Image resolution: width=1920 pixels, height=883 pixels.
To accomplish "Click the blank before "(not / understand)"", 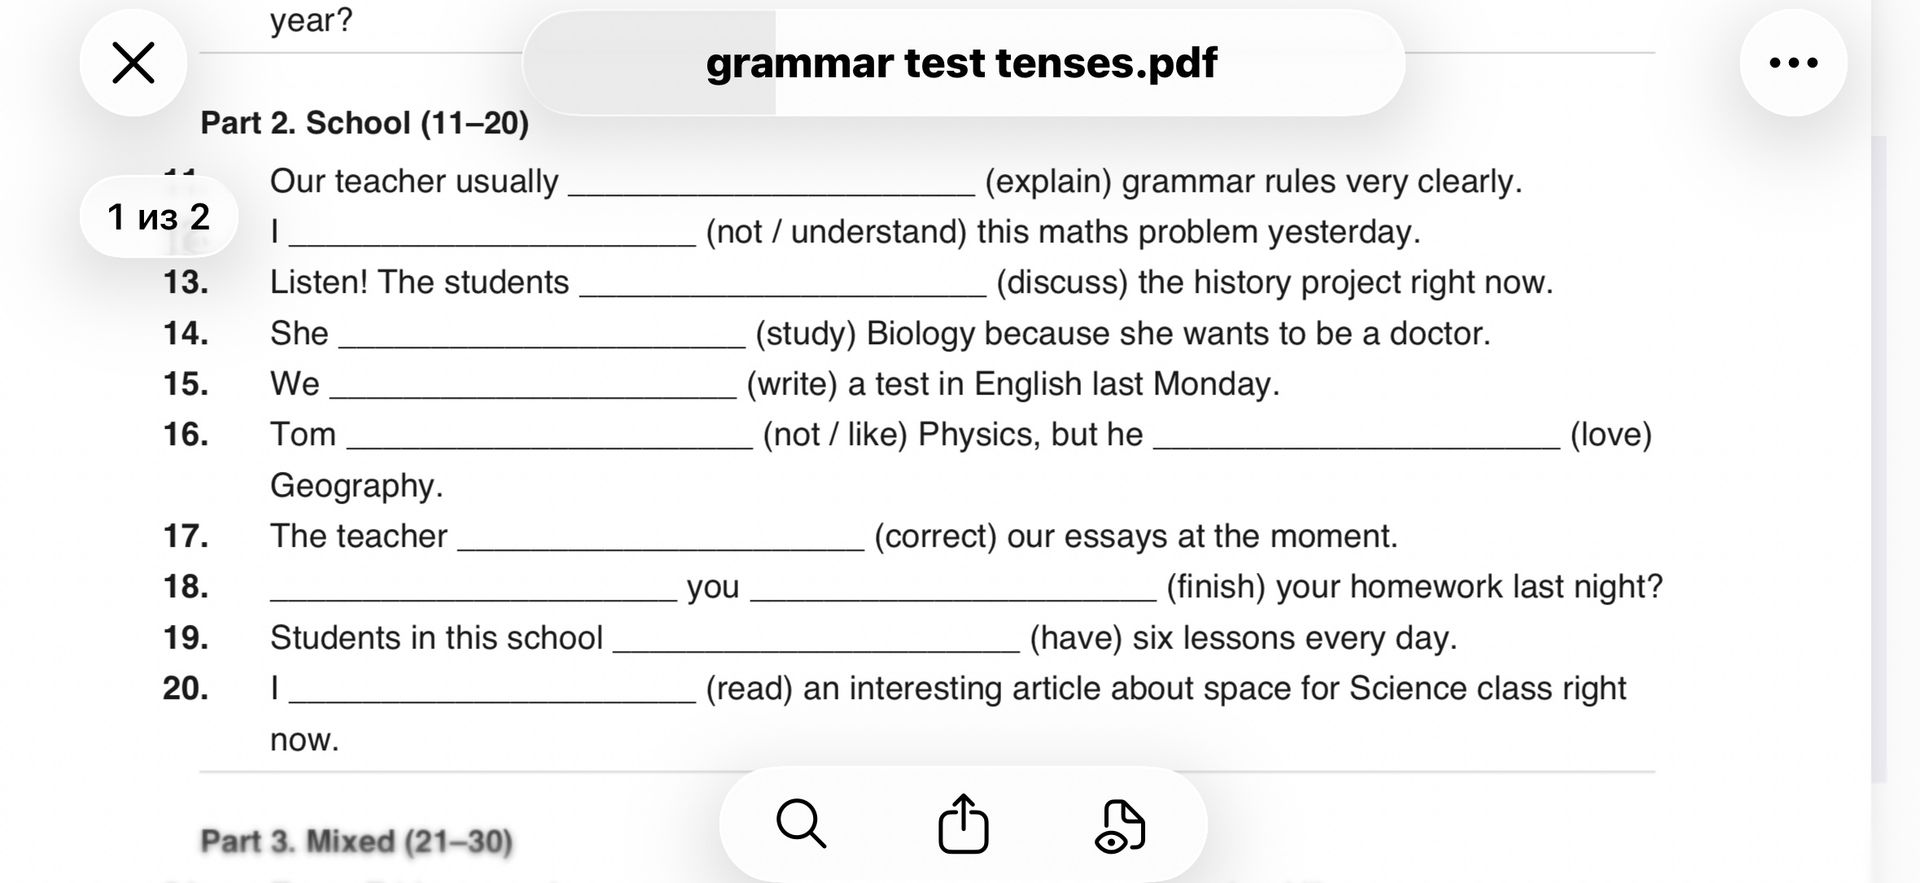I will point(492,235).
